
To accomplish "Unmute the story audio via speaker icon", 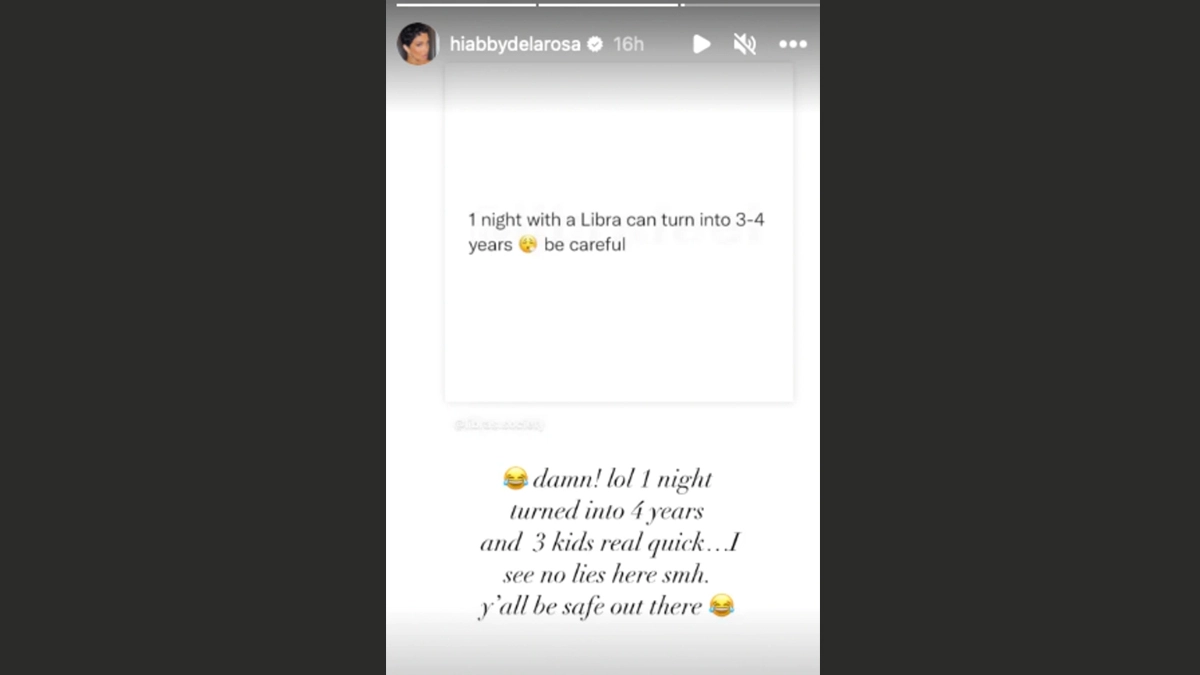I will 745,44.
